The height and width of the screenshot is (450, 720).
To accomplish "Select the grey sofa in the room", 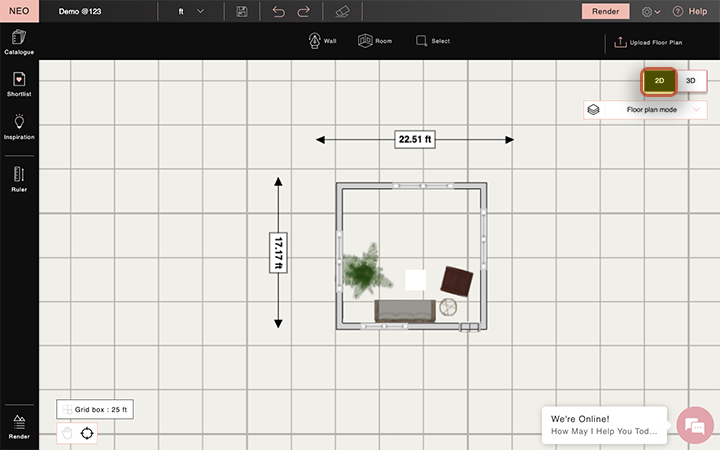I will click(405, 311).
